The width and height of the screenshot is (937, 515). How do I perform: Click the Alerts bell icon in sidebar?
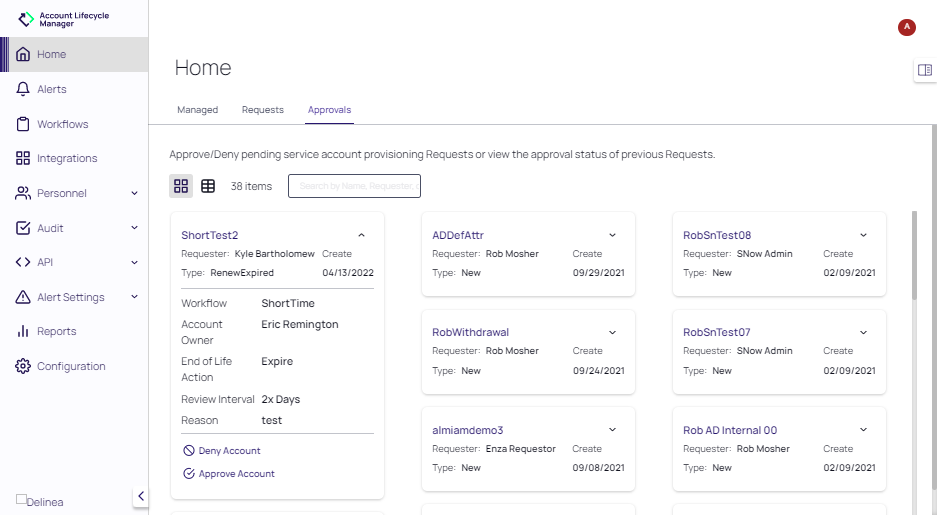click(23, 89)
